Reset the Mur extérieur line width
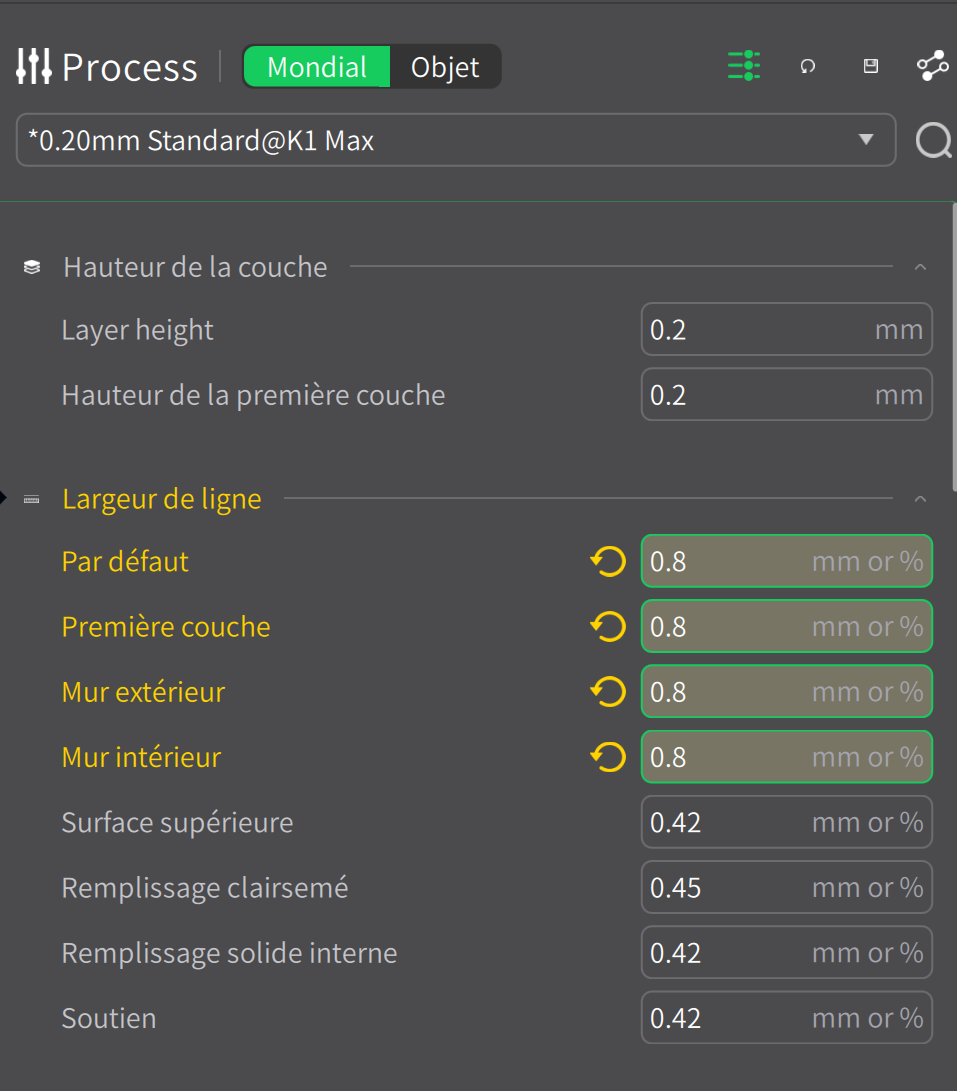Viewport: 957px width, 1091px height. pyautogui.click(x=608, y=692)
